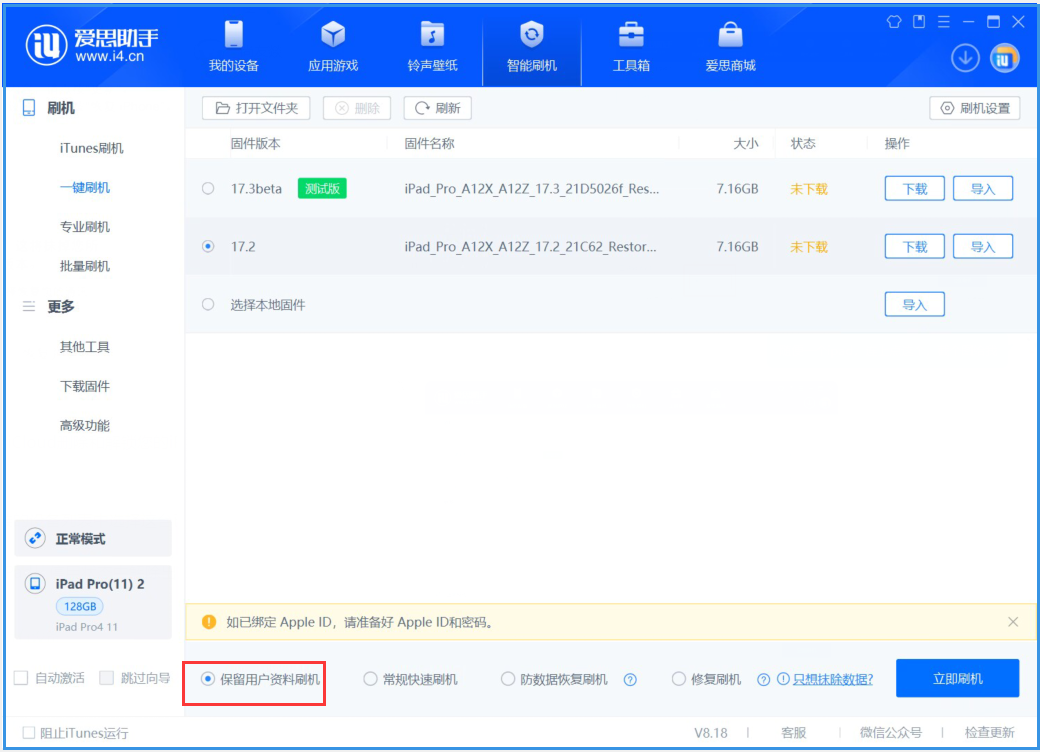Check the 跳过向导 option

pos(106,678)
